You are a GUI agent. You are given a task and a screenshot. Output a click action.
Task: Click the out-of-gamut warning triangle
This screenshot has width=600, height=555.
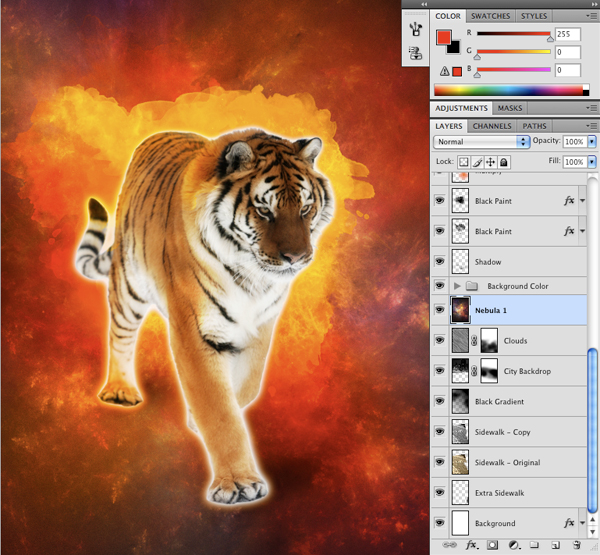pos(444,71)
